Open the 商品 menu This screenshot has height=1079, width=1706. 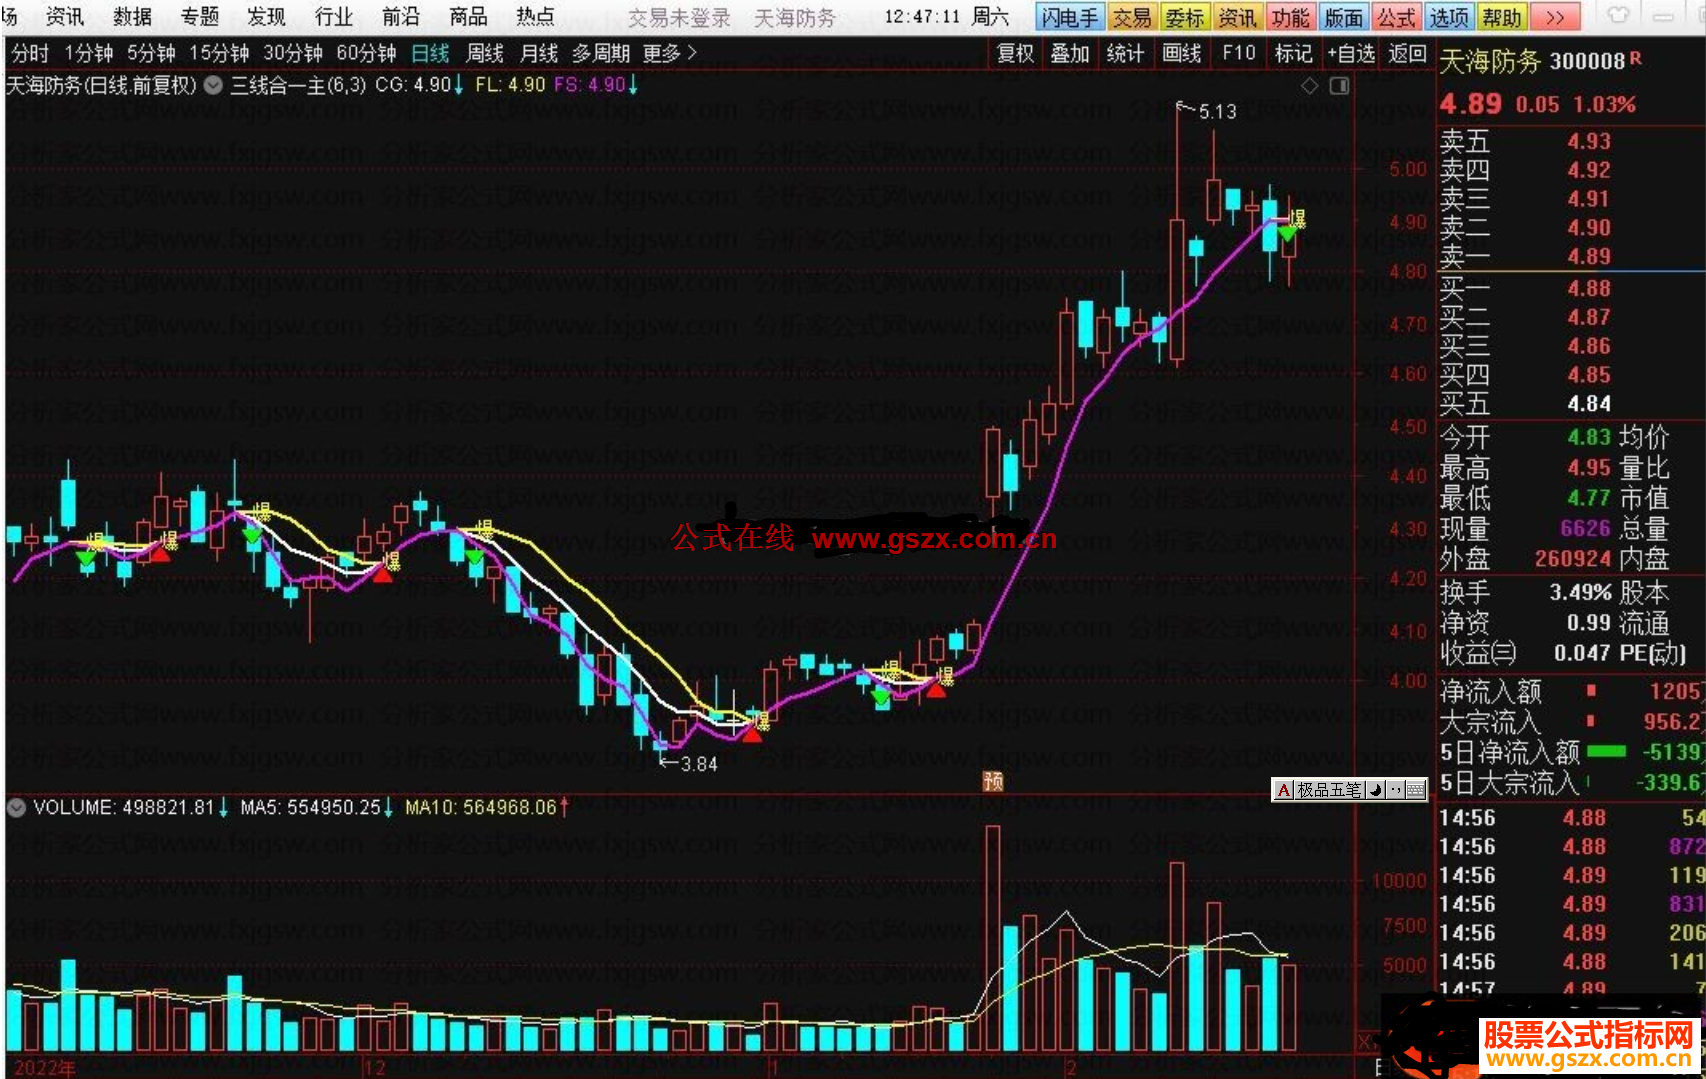pos(468,17)
